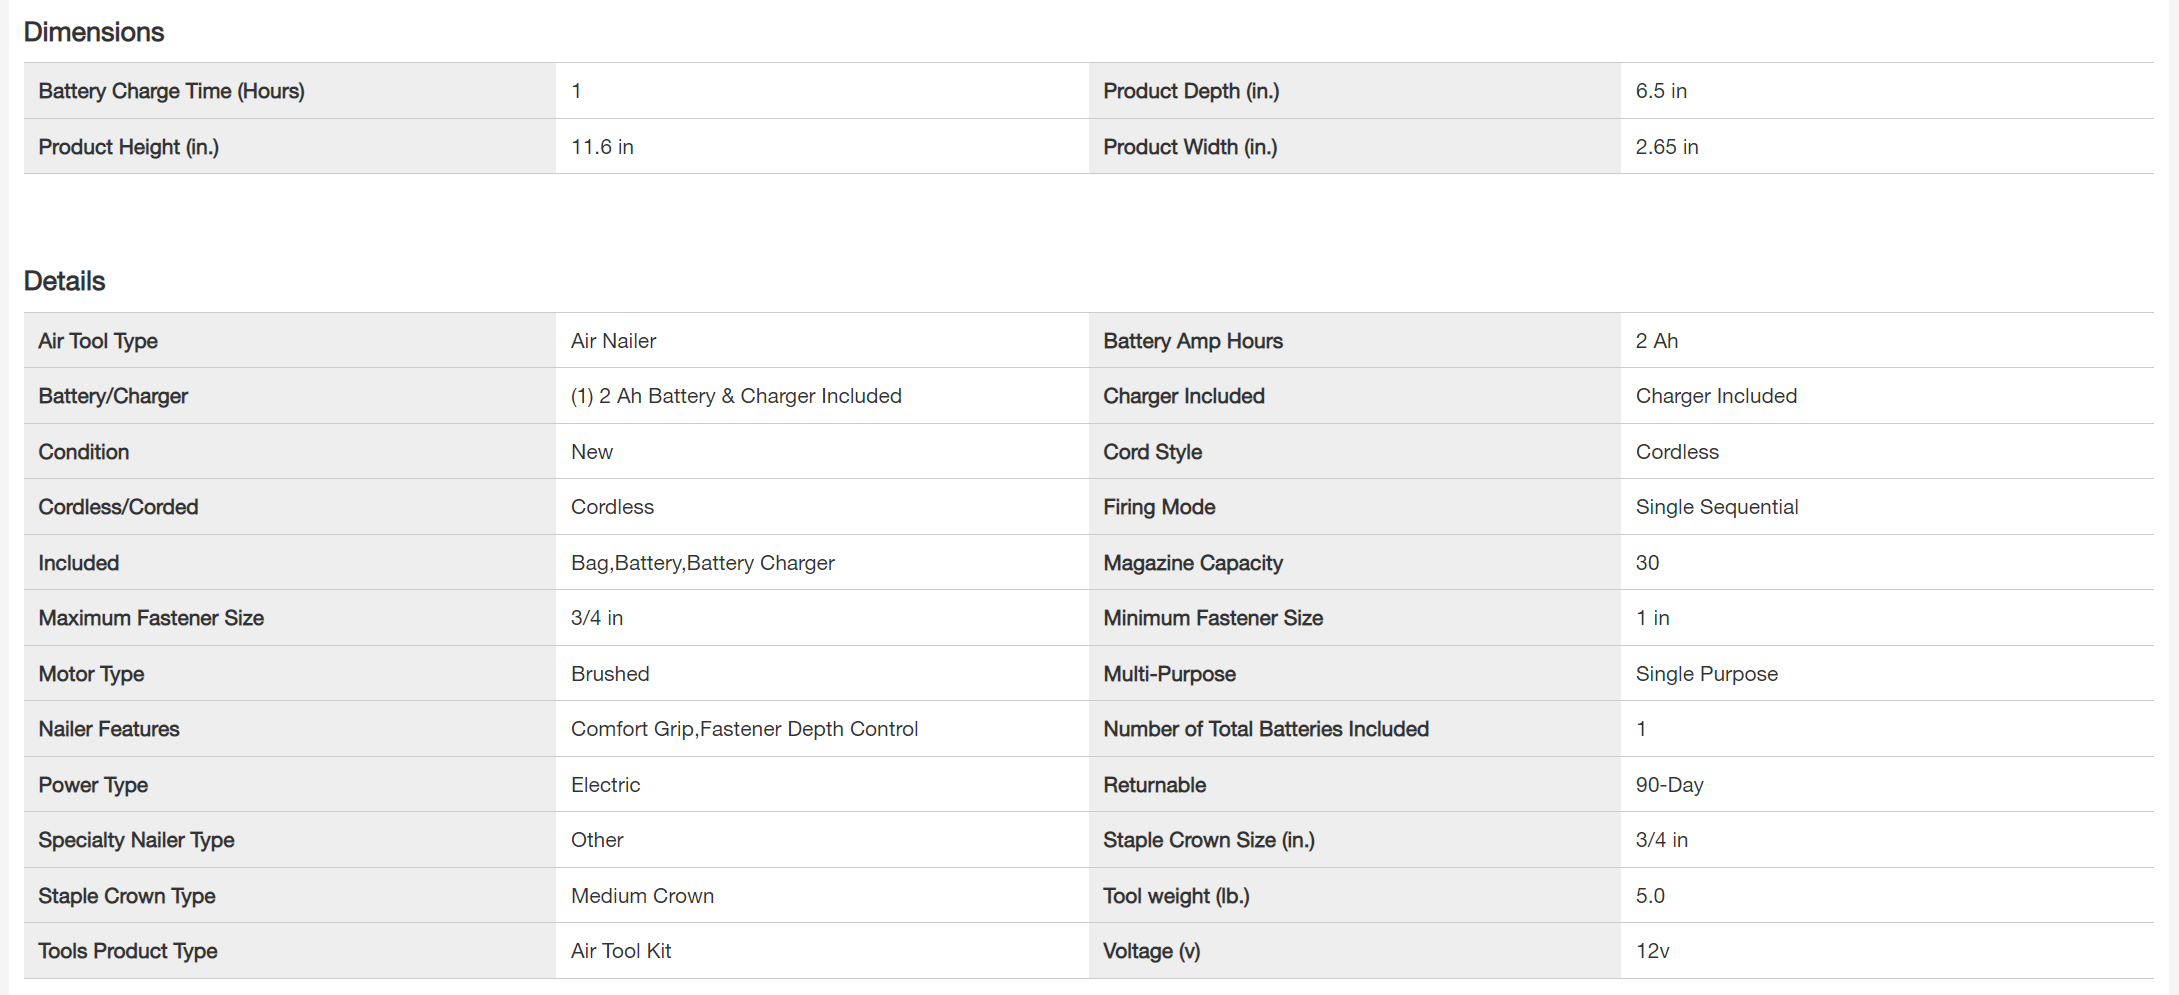Viewport: 2179px width, 995px height.
Task: Click the Comfort Grip,Fastener Depth Control text
Action: point(744,729)
